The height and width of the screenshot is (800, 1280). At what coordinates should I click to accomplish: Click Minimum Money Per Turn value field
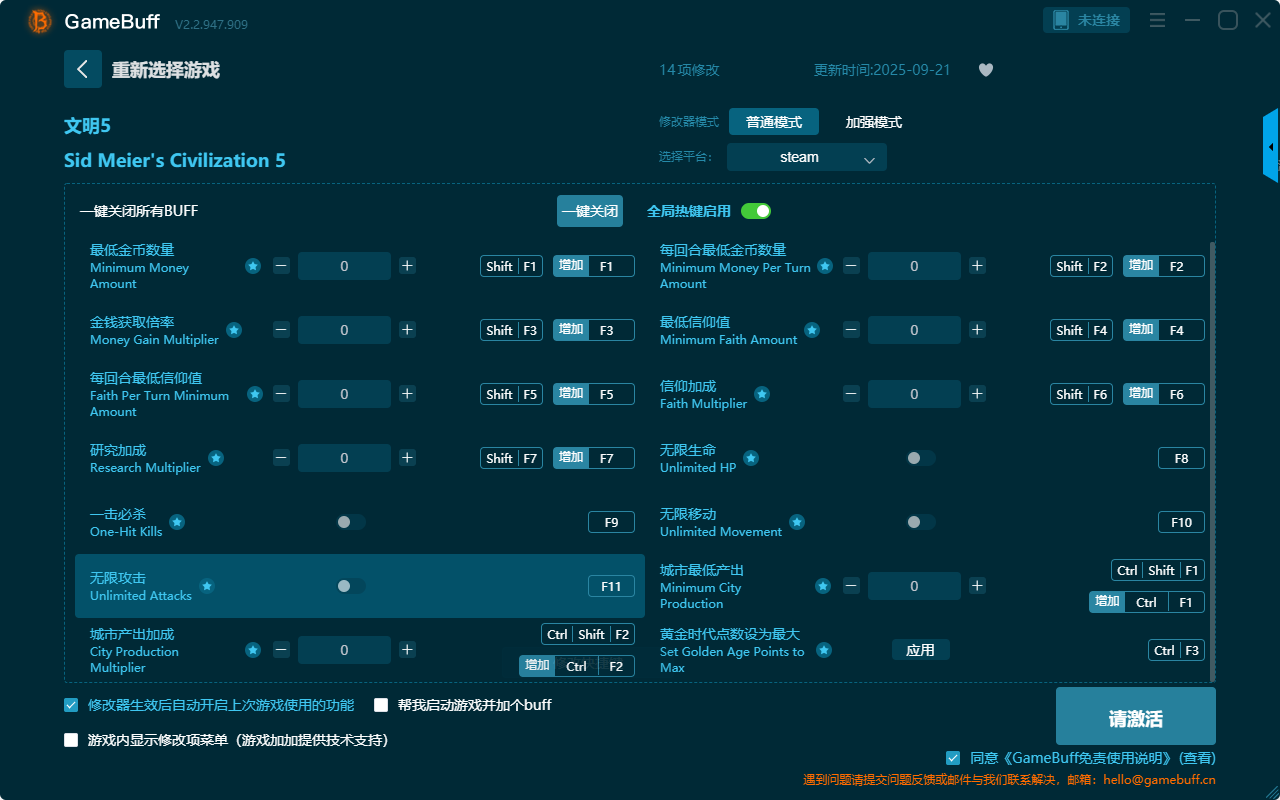click(x=914, y=266)
